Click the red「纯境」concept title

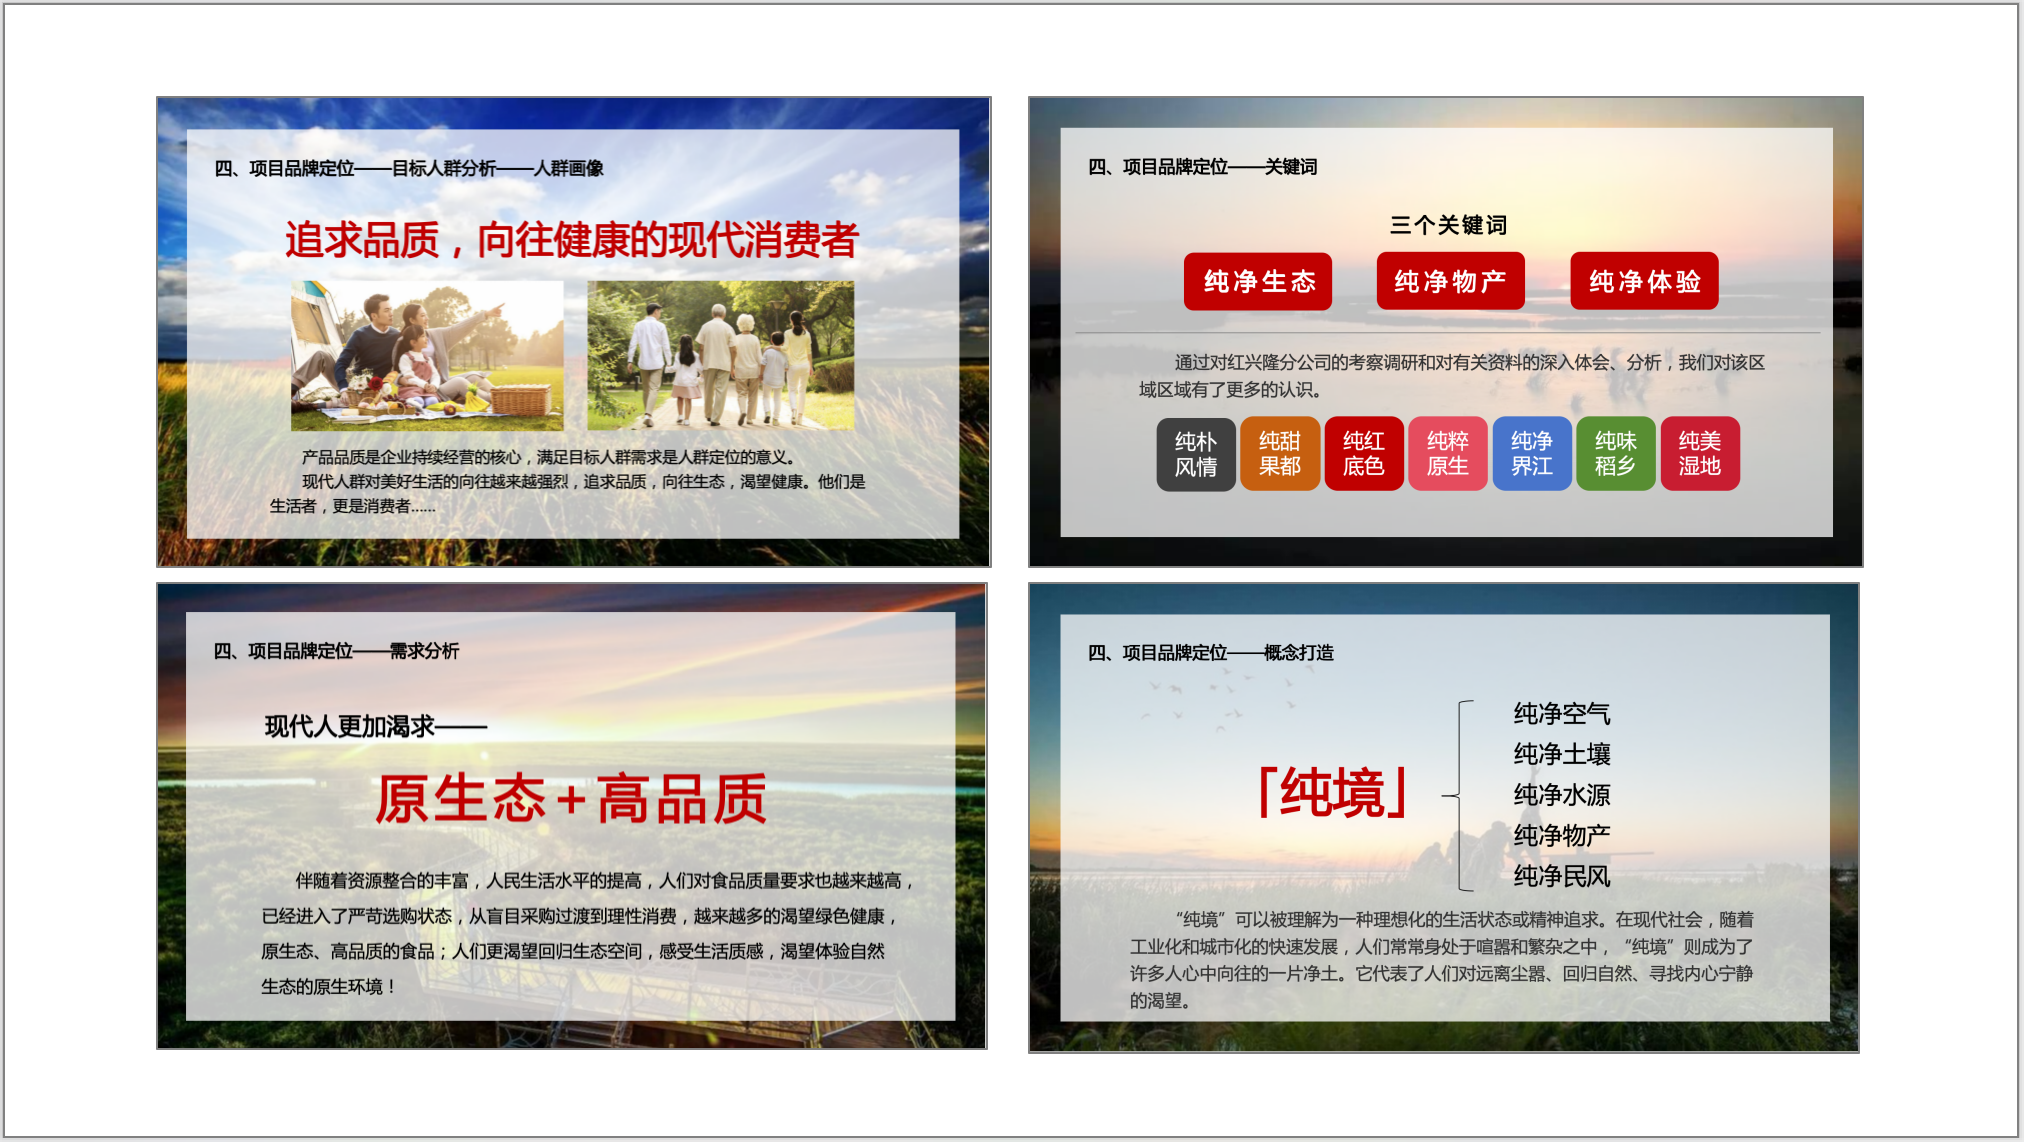(x=1333, y=794)
